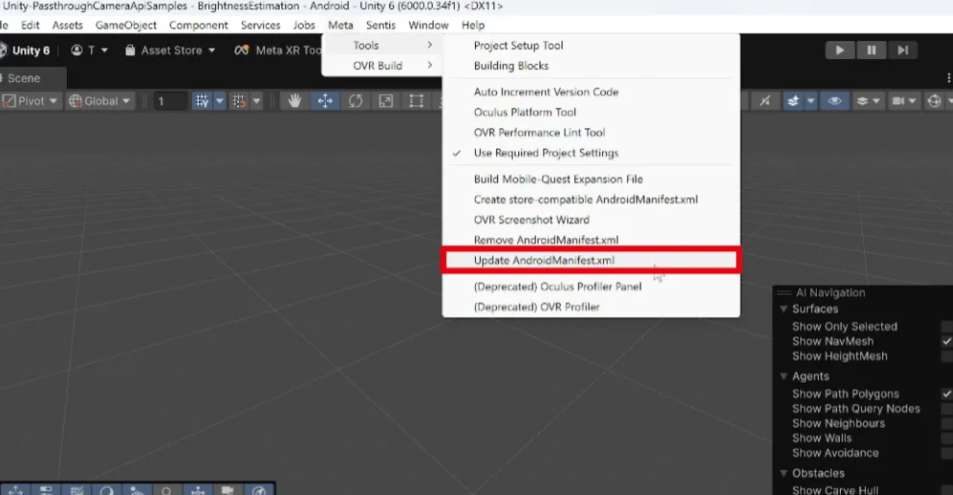This screenshot has height=495, width=953.
Task: Toggle scene visibility eye icon
Action: (x=835, y=101)
